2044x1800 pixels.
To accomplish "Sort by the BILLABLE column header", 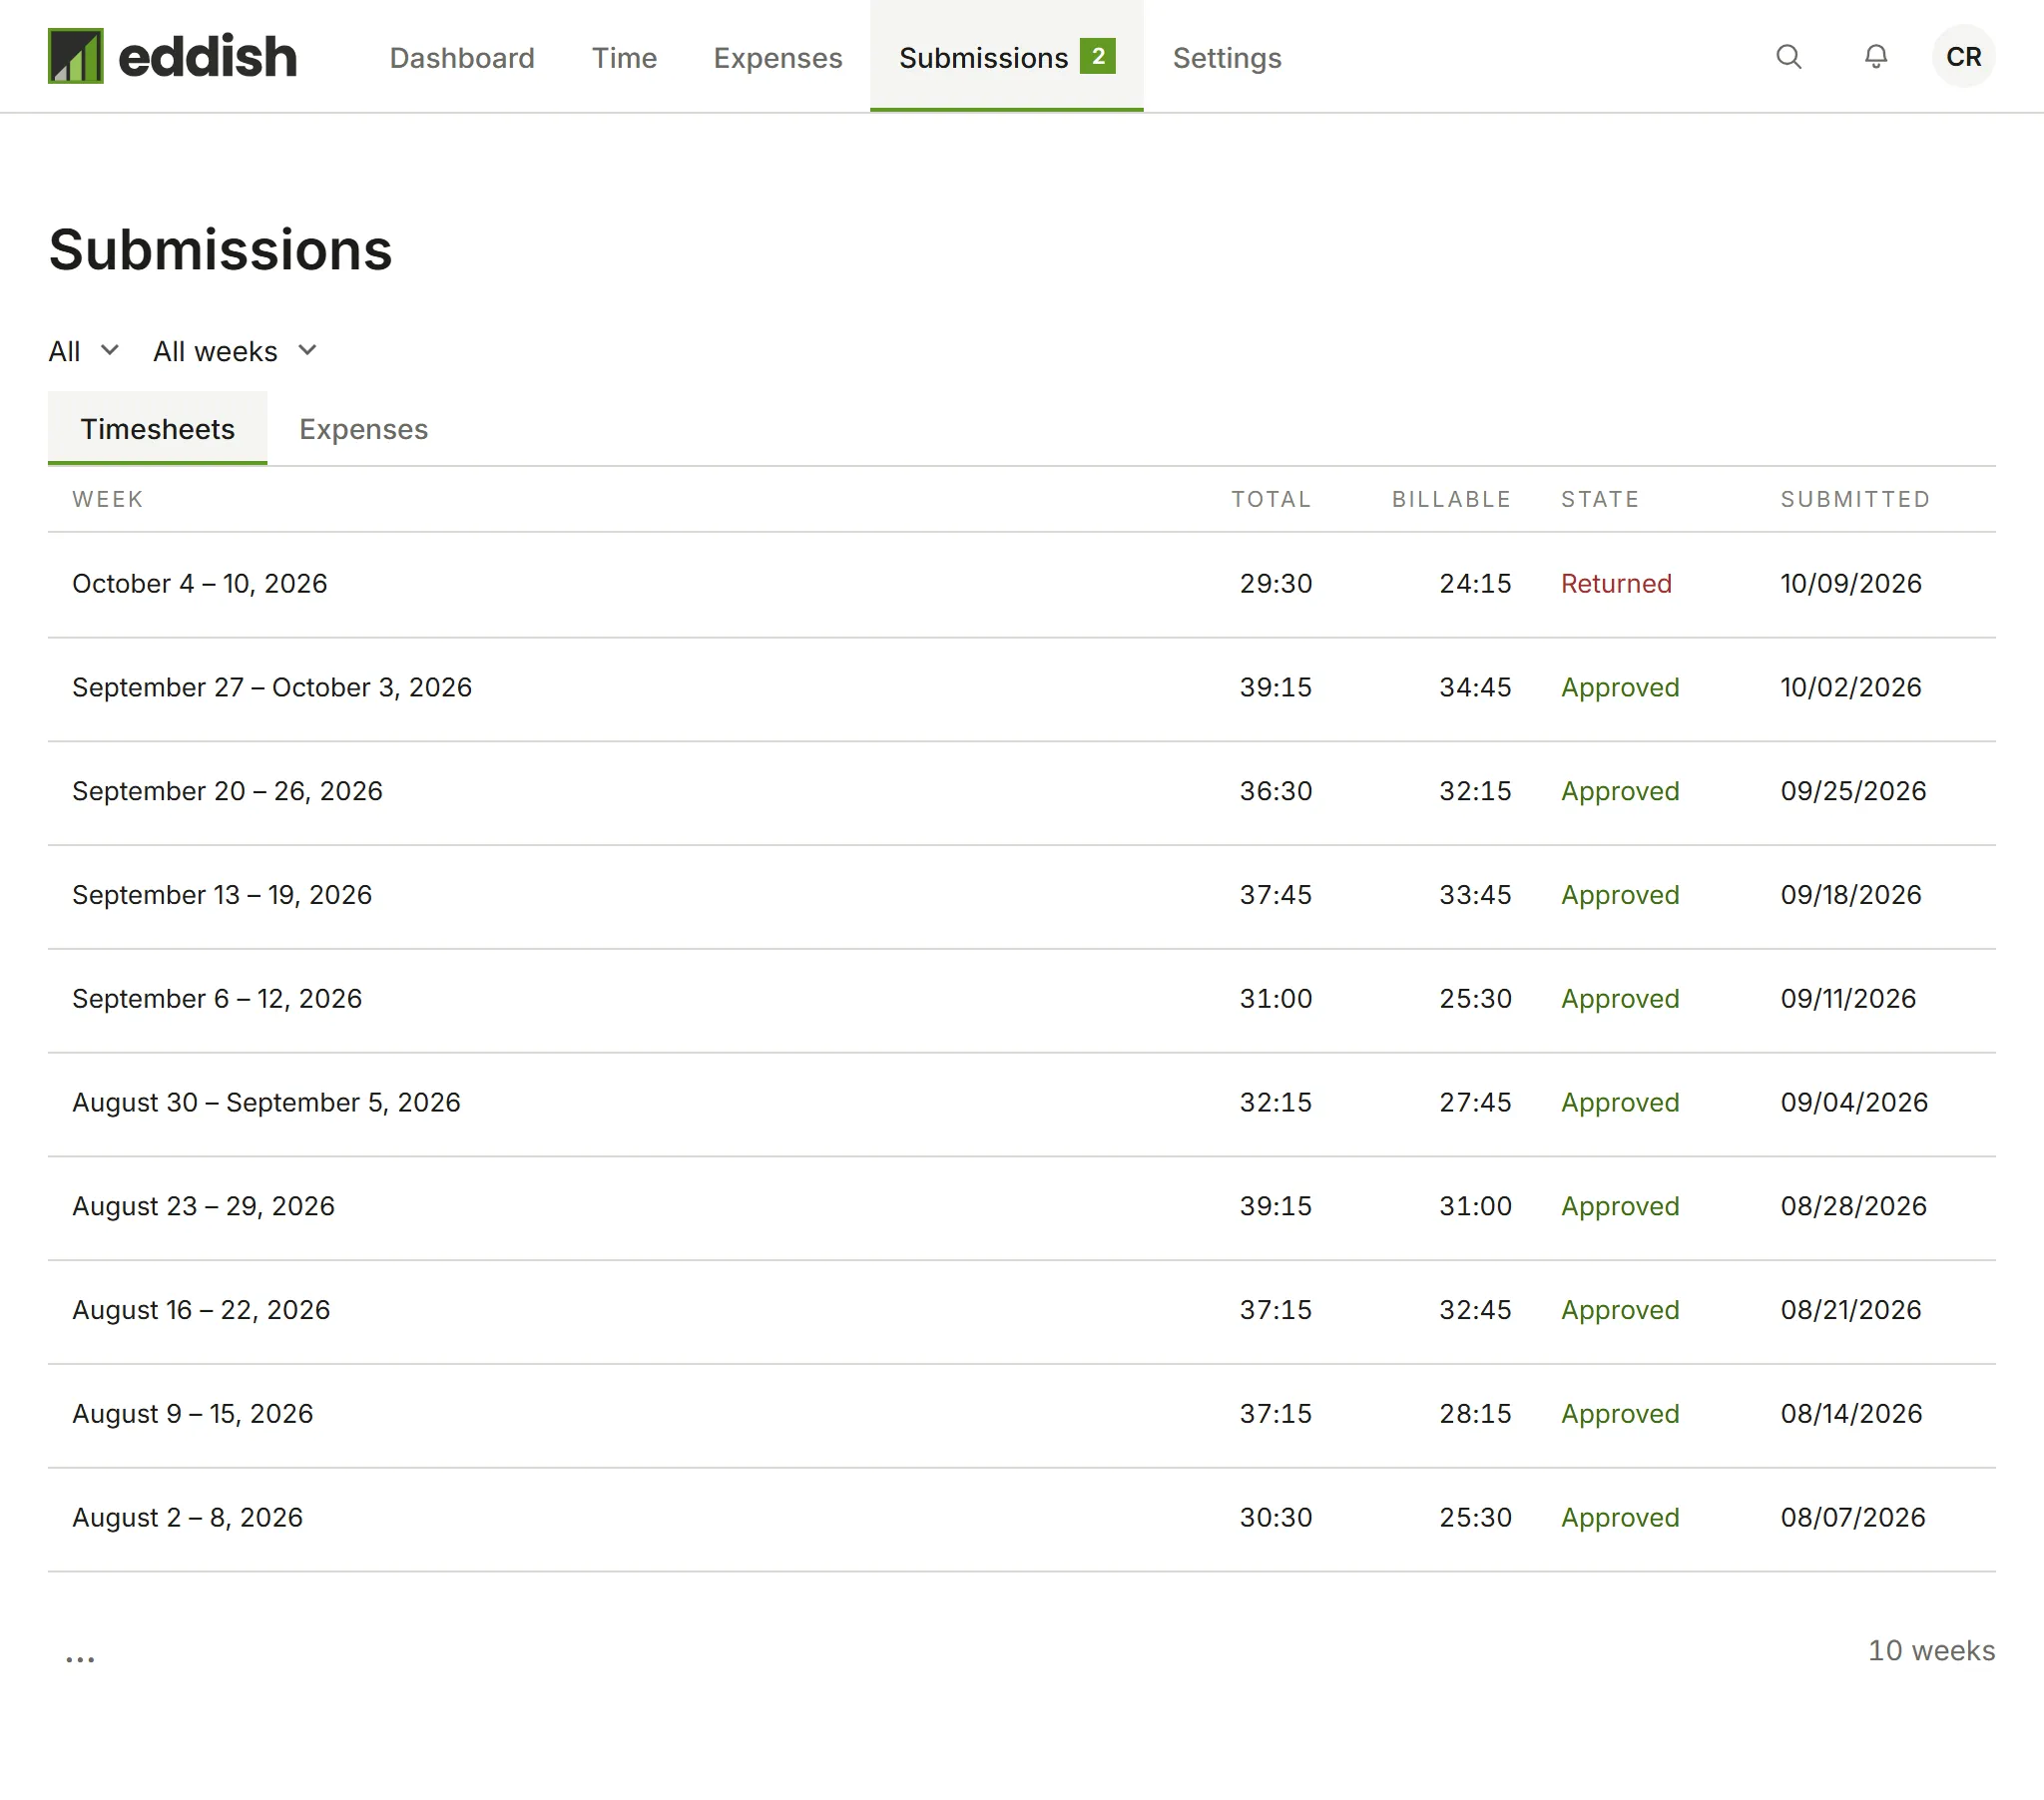I will click(1451, 499).
